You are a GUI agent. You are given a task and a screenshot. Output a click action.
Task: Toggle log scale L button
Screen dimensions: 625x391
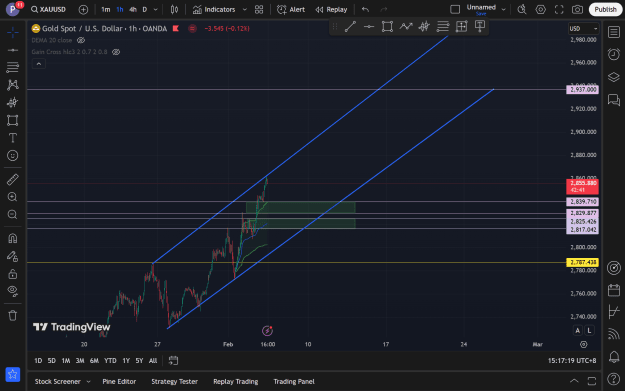(x=589, y=330)
